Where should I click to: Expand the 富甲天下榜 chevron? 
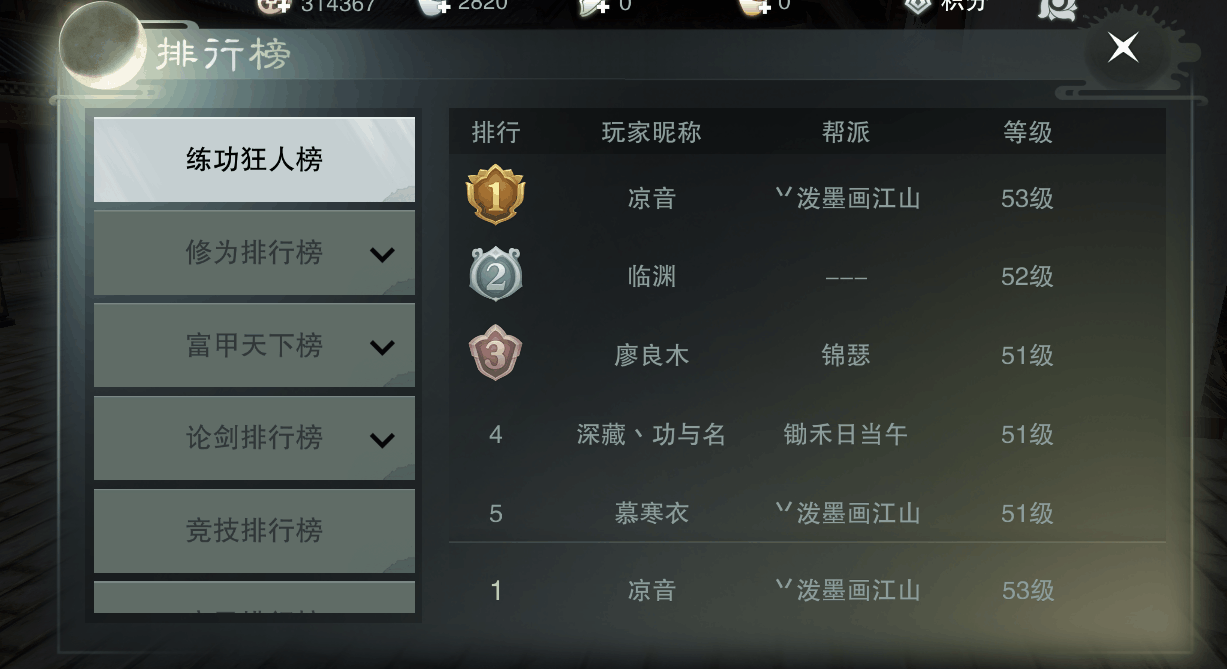382,348
